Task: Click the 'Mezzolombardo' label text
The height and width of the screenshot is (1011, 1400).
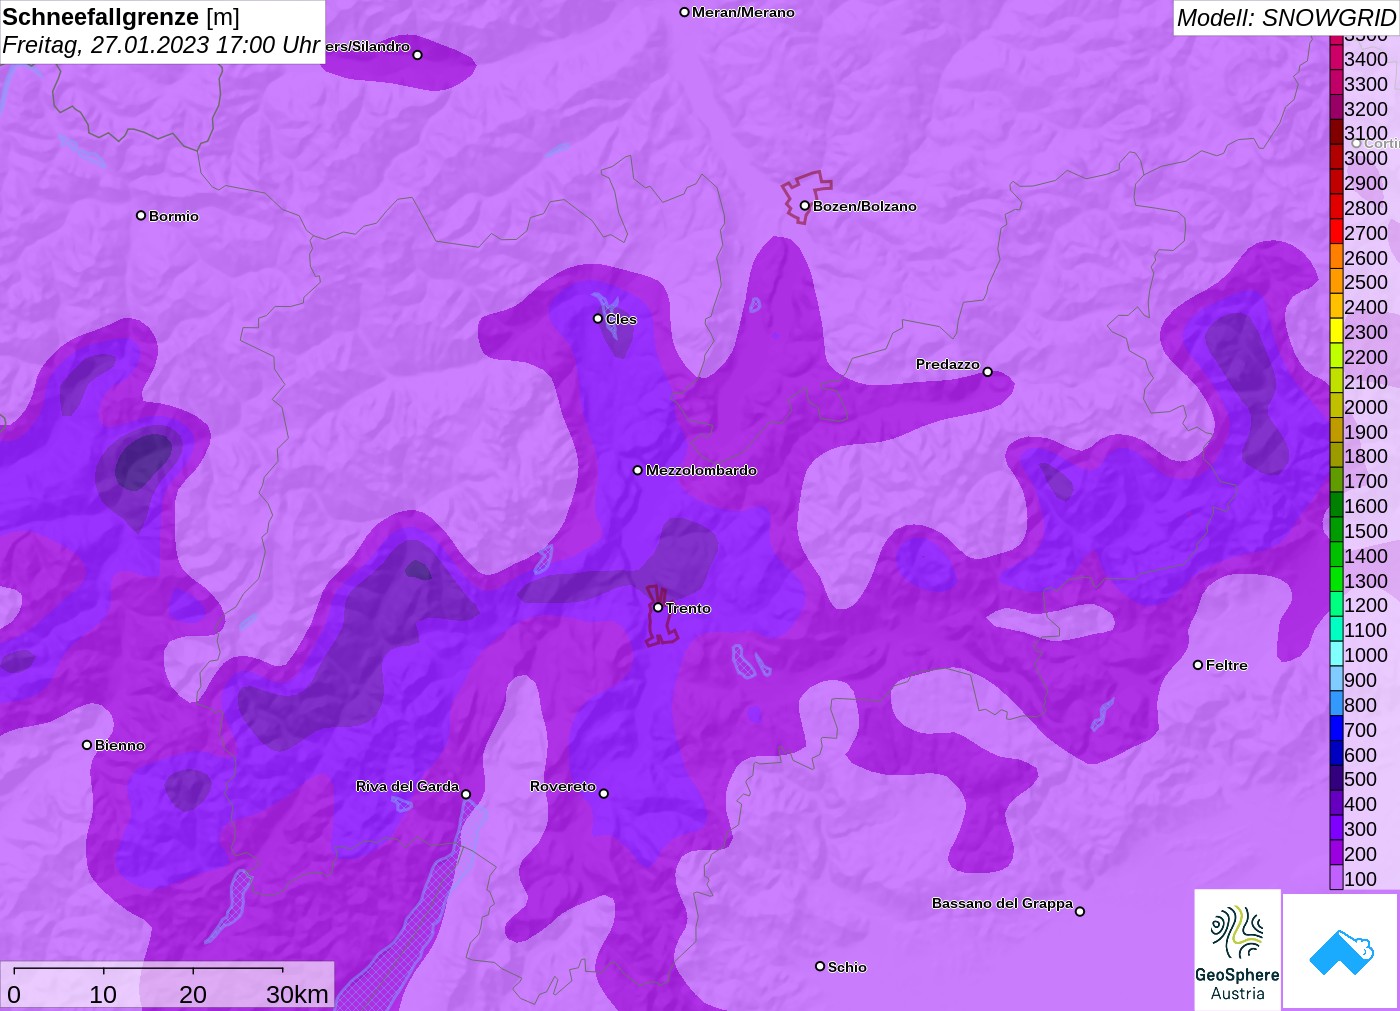Action: click(x=701, y=470)
